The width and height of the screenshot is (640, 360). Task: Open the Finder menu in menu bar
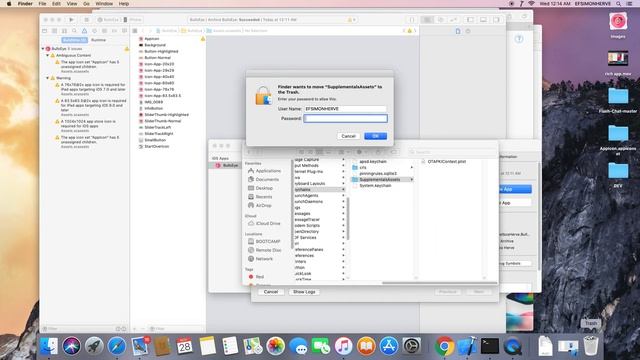click(x=25, y=4)
